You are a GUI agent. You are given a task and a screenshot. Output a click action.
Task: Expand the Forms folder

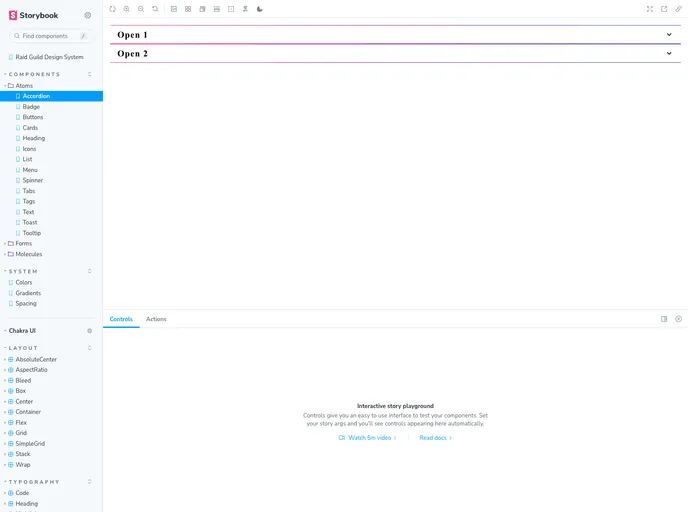[x=19, y=243]
